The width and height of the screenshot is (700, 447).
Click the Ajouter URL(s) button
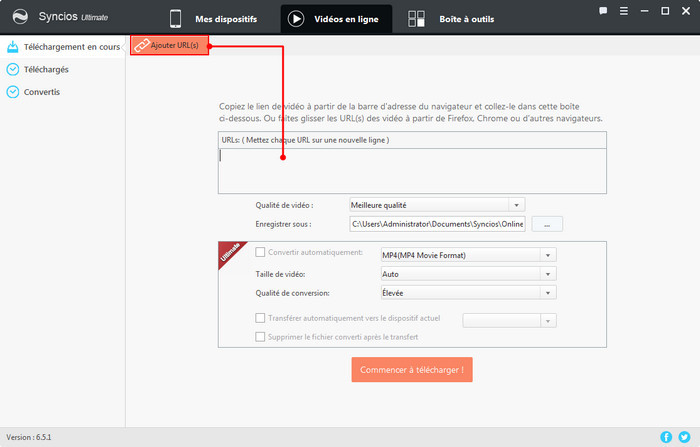pos(170,45)
